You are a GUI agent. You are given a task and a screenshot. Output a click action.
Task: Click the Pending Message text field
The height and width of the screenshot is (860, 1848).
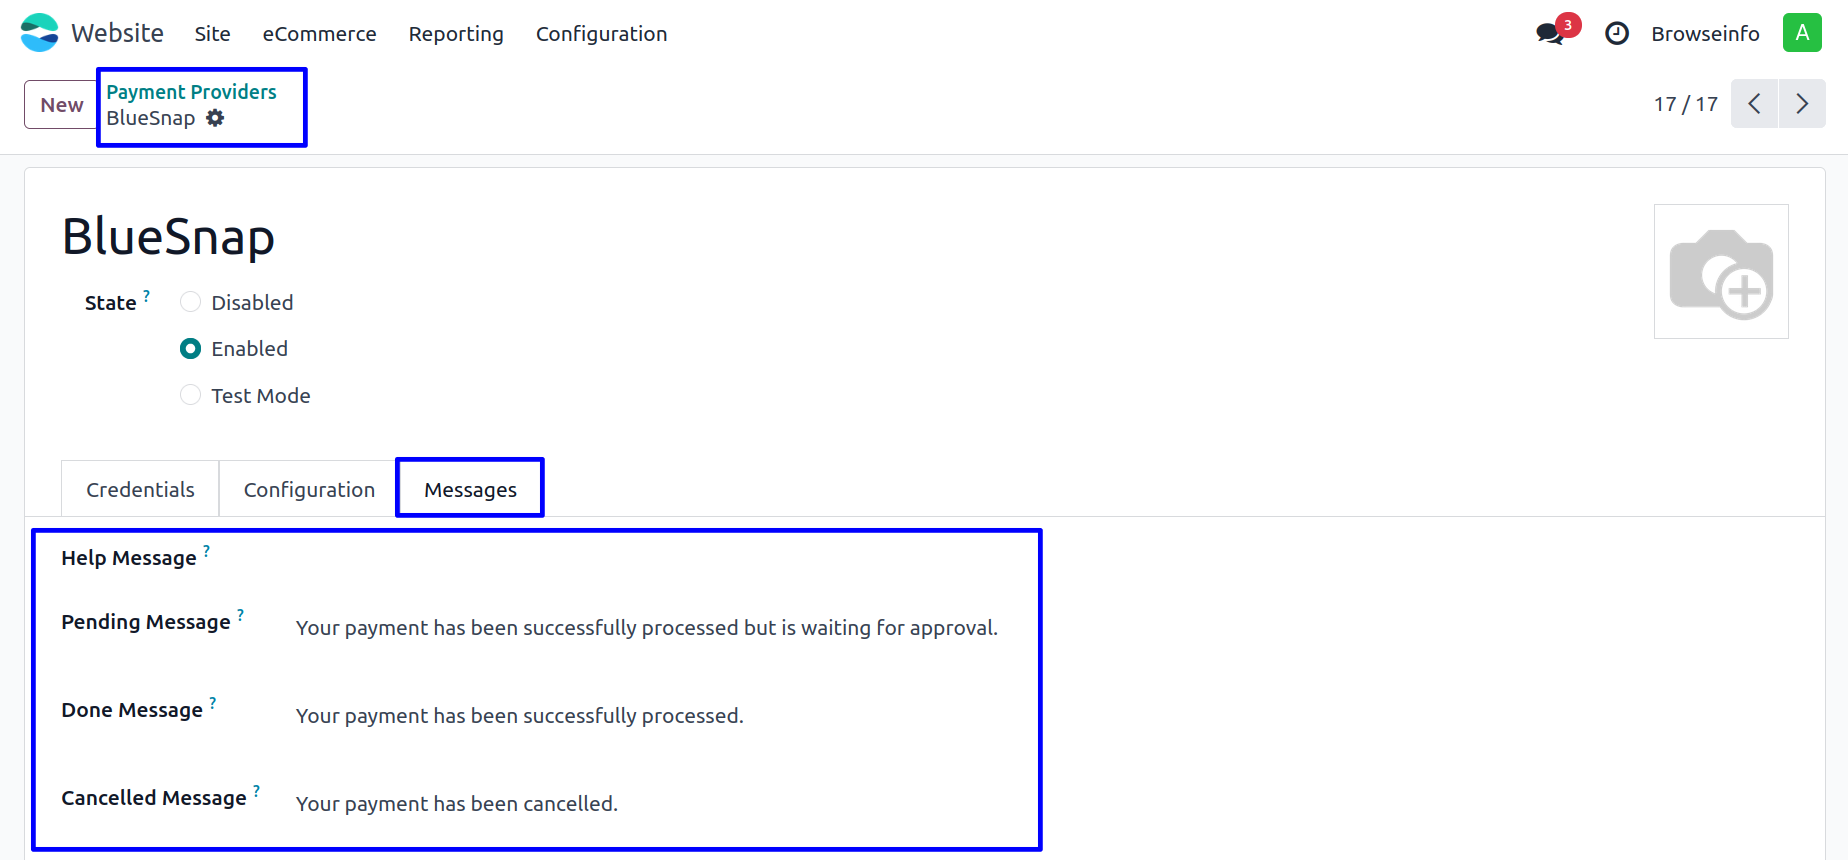pyautogui.click(x=646, y=628)
